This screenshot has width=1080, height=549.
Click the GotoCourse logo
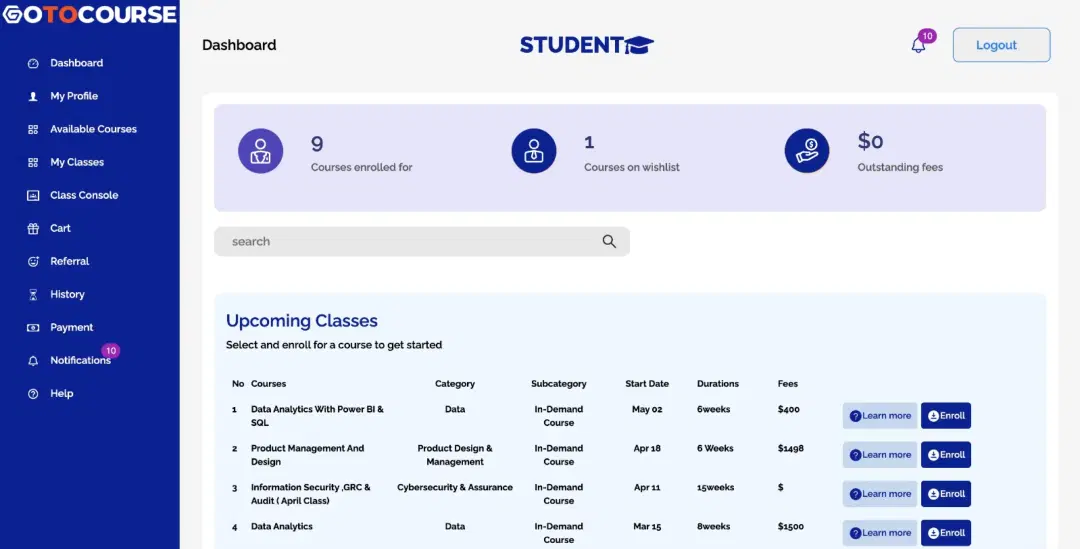click(x=89, y=15)
